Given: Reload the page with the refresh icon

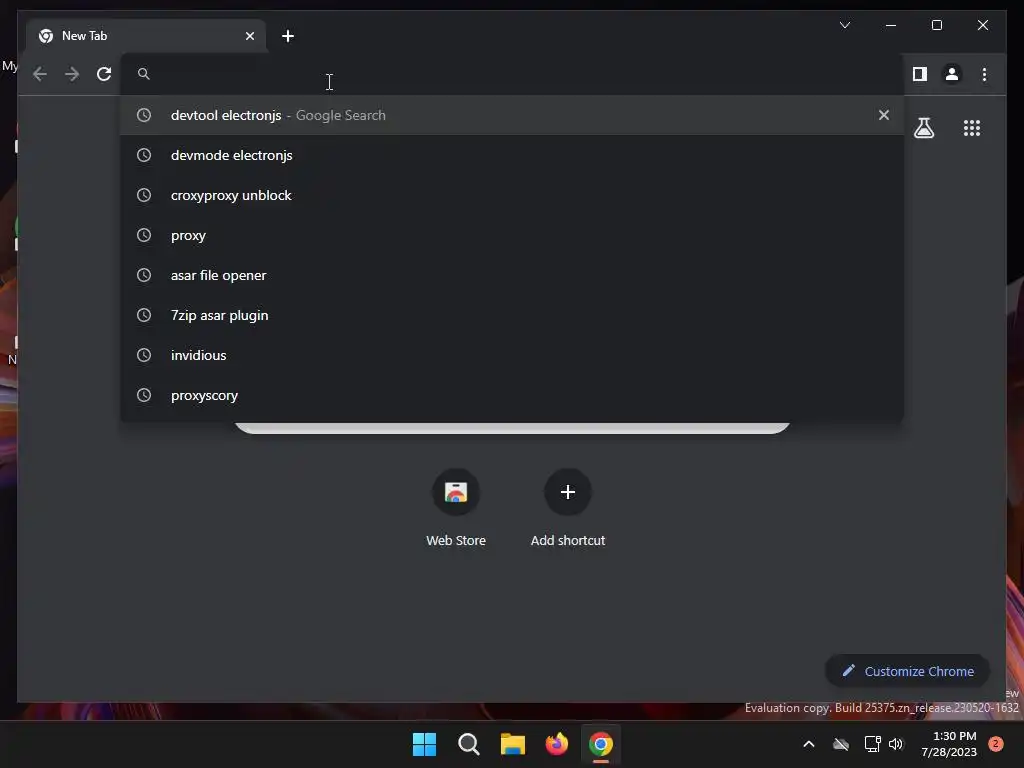Looking at the screenshot, I should coord(104,74).
